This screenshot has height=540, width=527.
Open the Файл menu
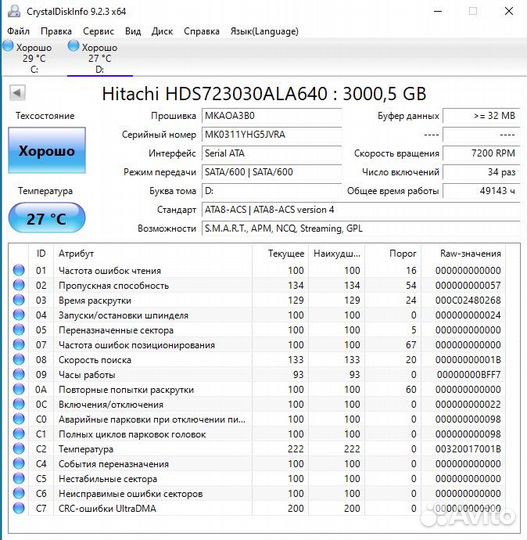[18, 31]
